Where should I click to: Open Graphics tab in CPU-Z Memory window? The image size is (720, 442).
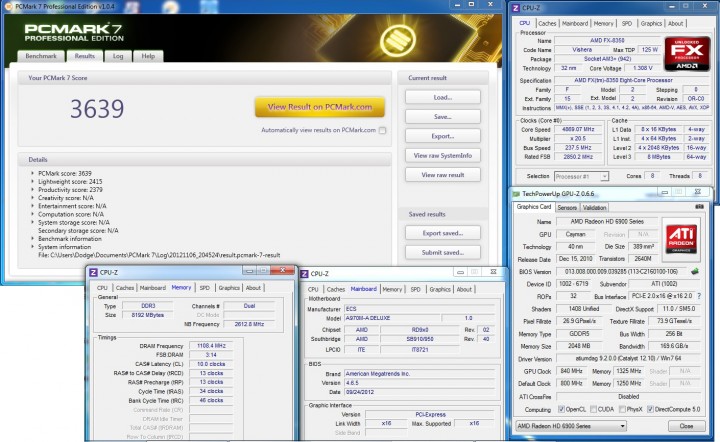point(229,288)
